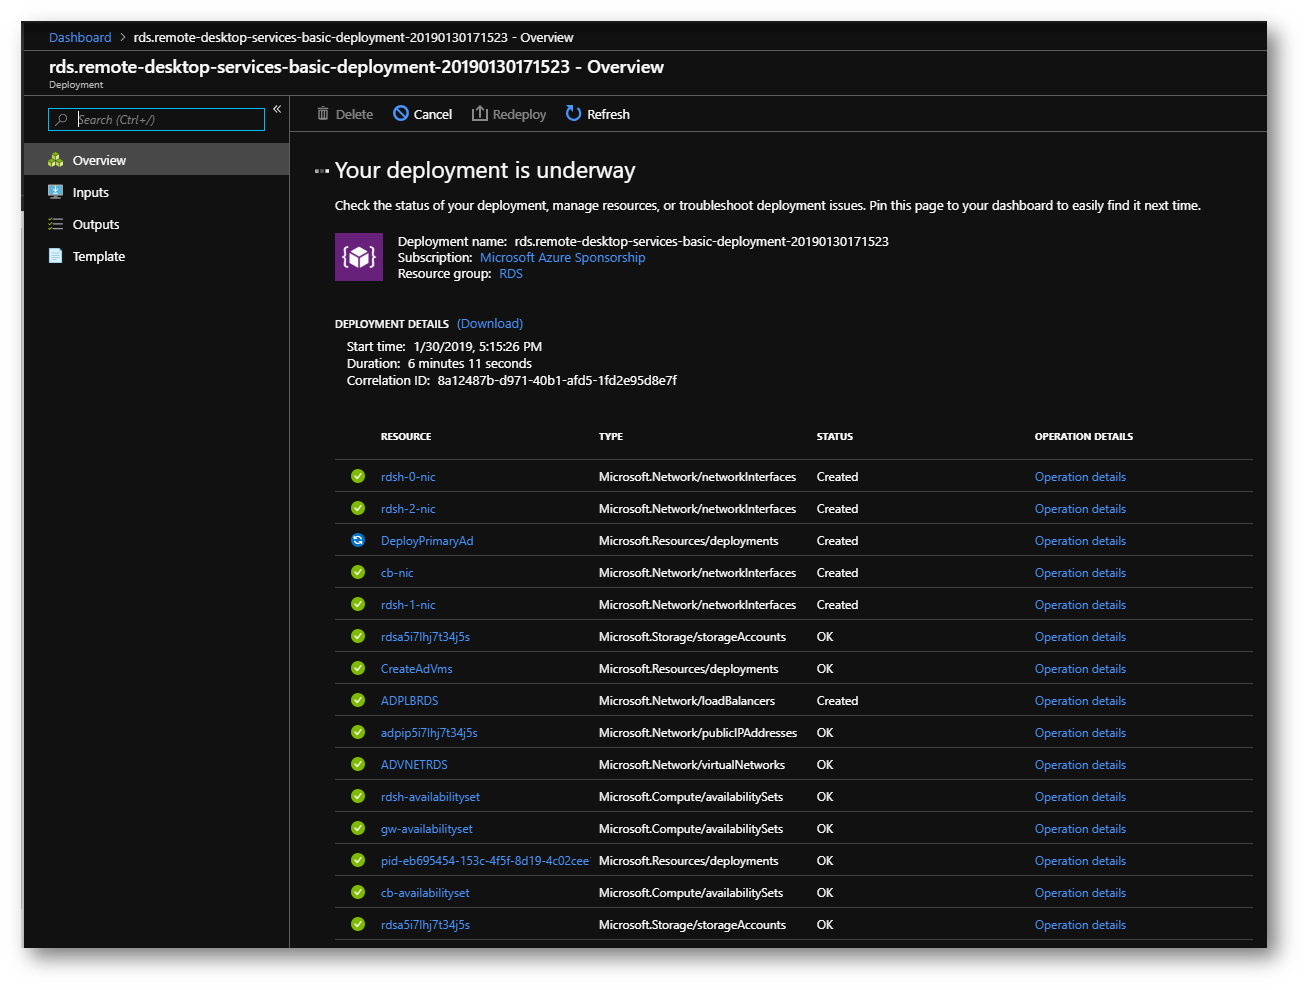Open the Inputs menu item
This screenshot has height=990, width=1309.
click(x=156, y=192)
